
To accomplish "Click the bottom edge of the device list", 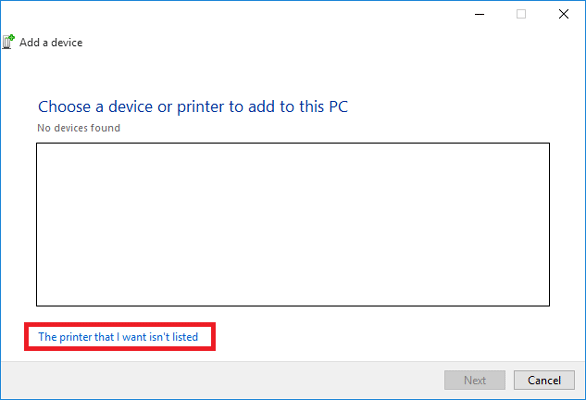I will (x=293, y=306).
